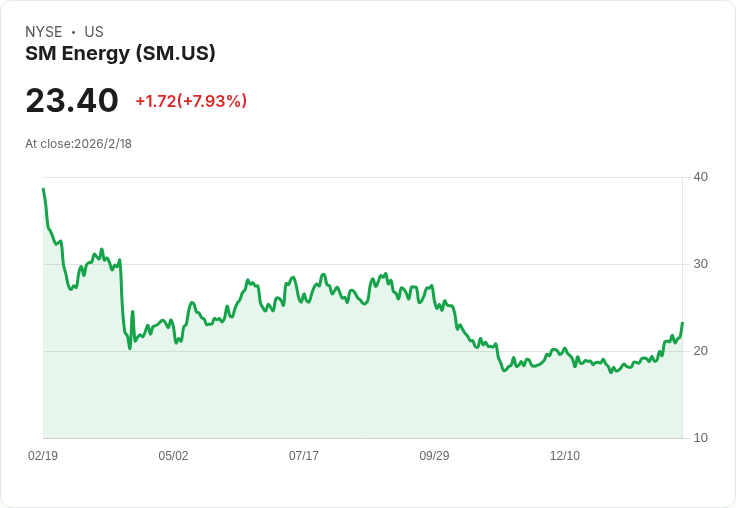Click the price line's latest endpoint at right
The image size is (736, 508).
tap(682, 323)
